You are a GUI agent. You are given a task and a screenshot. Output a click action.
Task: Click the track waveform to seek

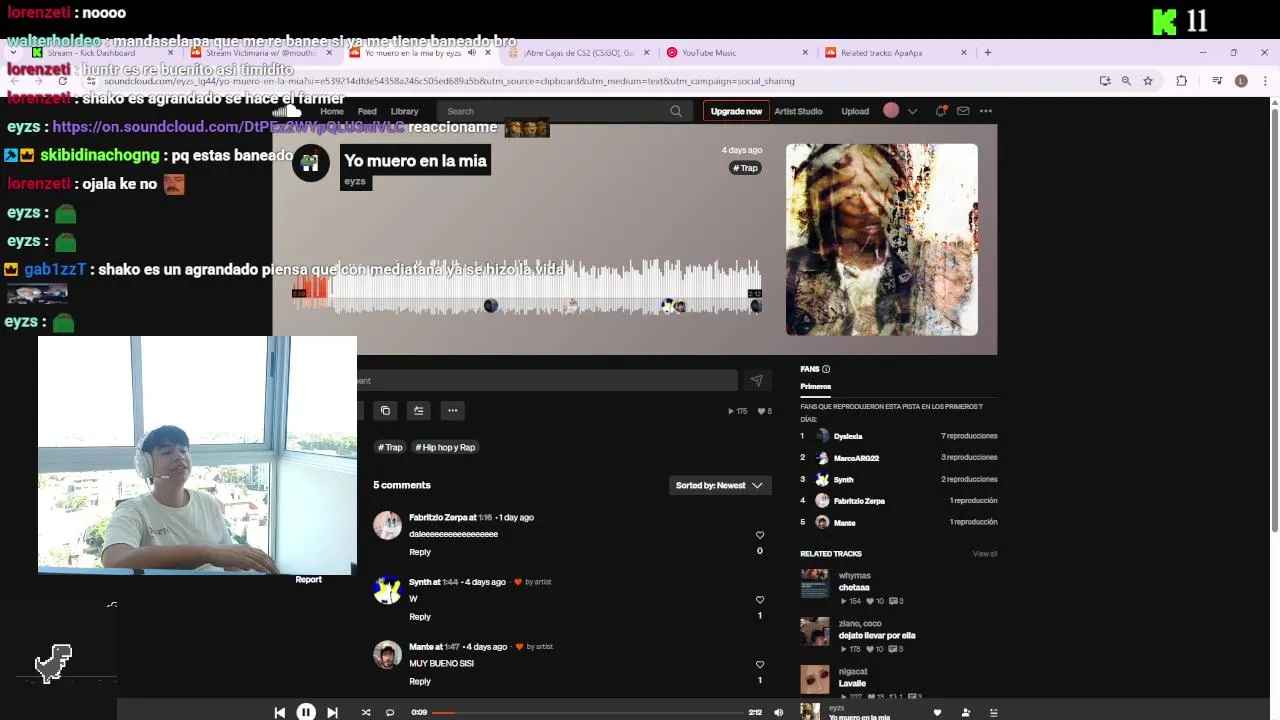coord(527,288)
